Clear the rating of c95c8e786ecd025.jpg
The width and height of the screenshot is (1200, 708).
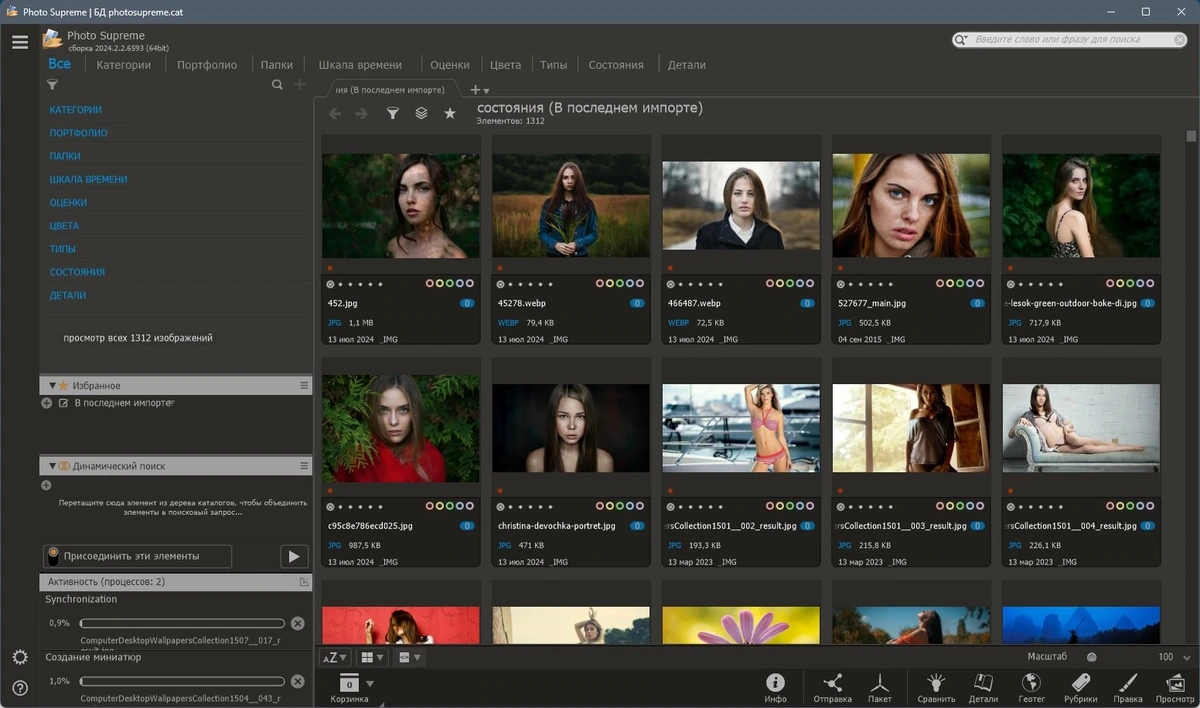331,507
